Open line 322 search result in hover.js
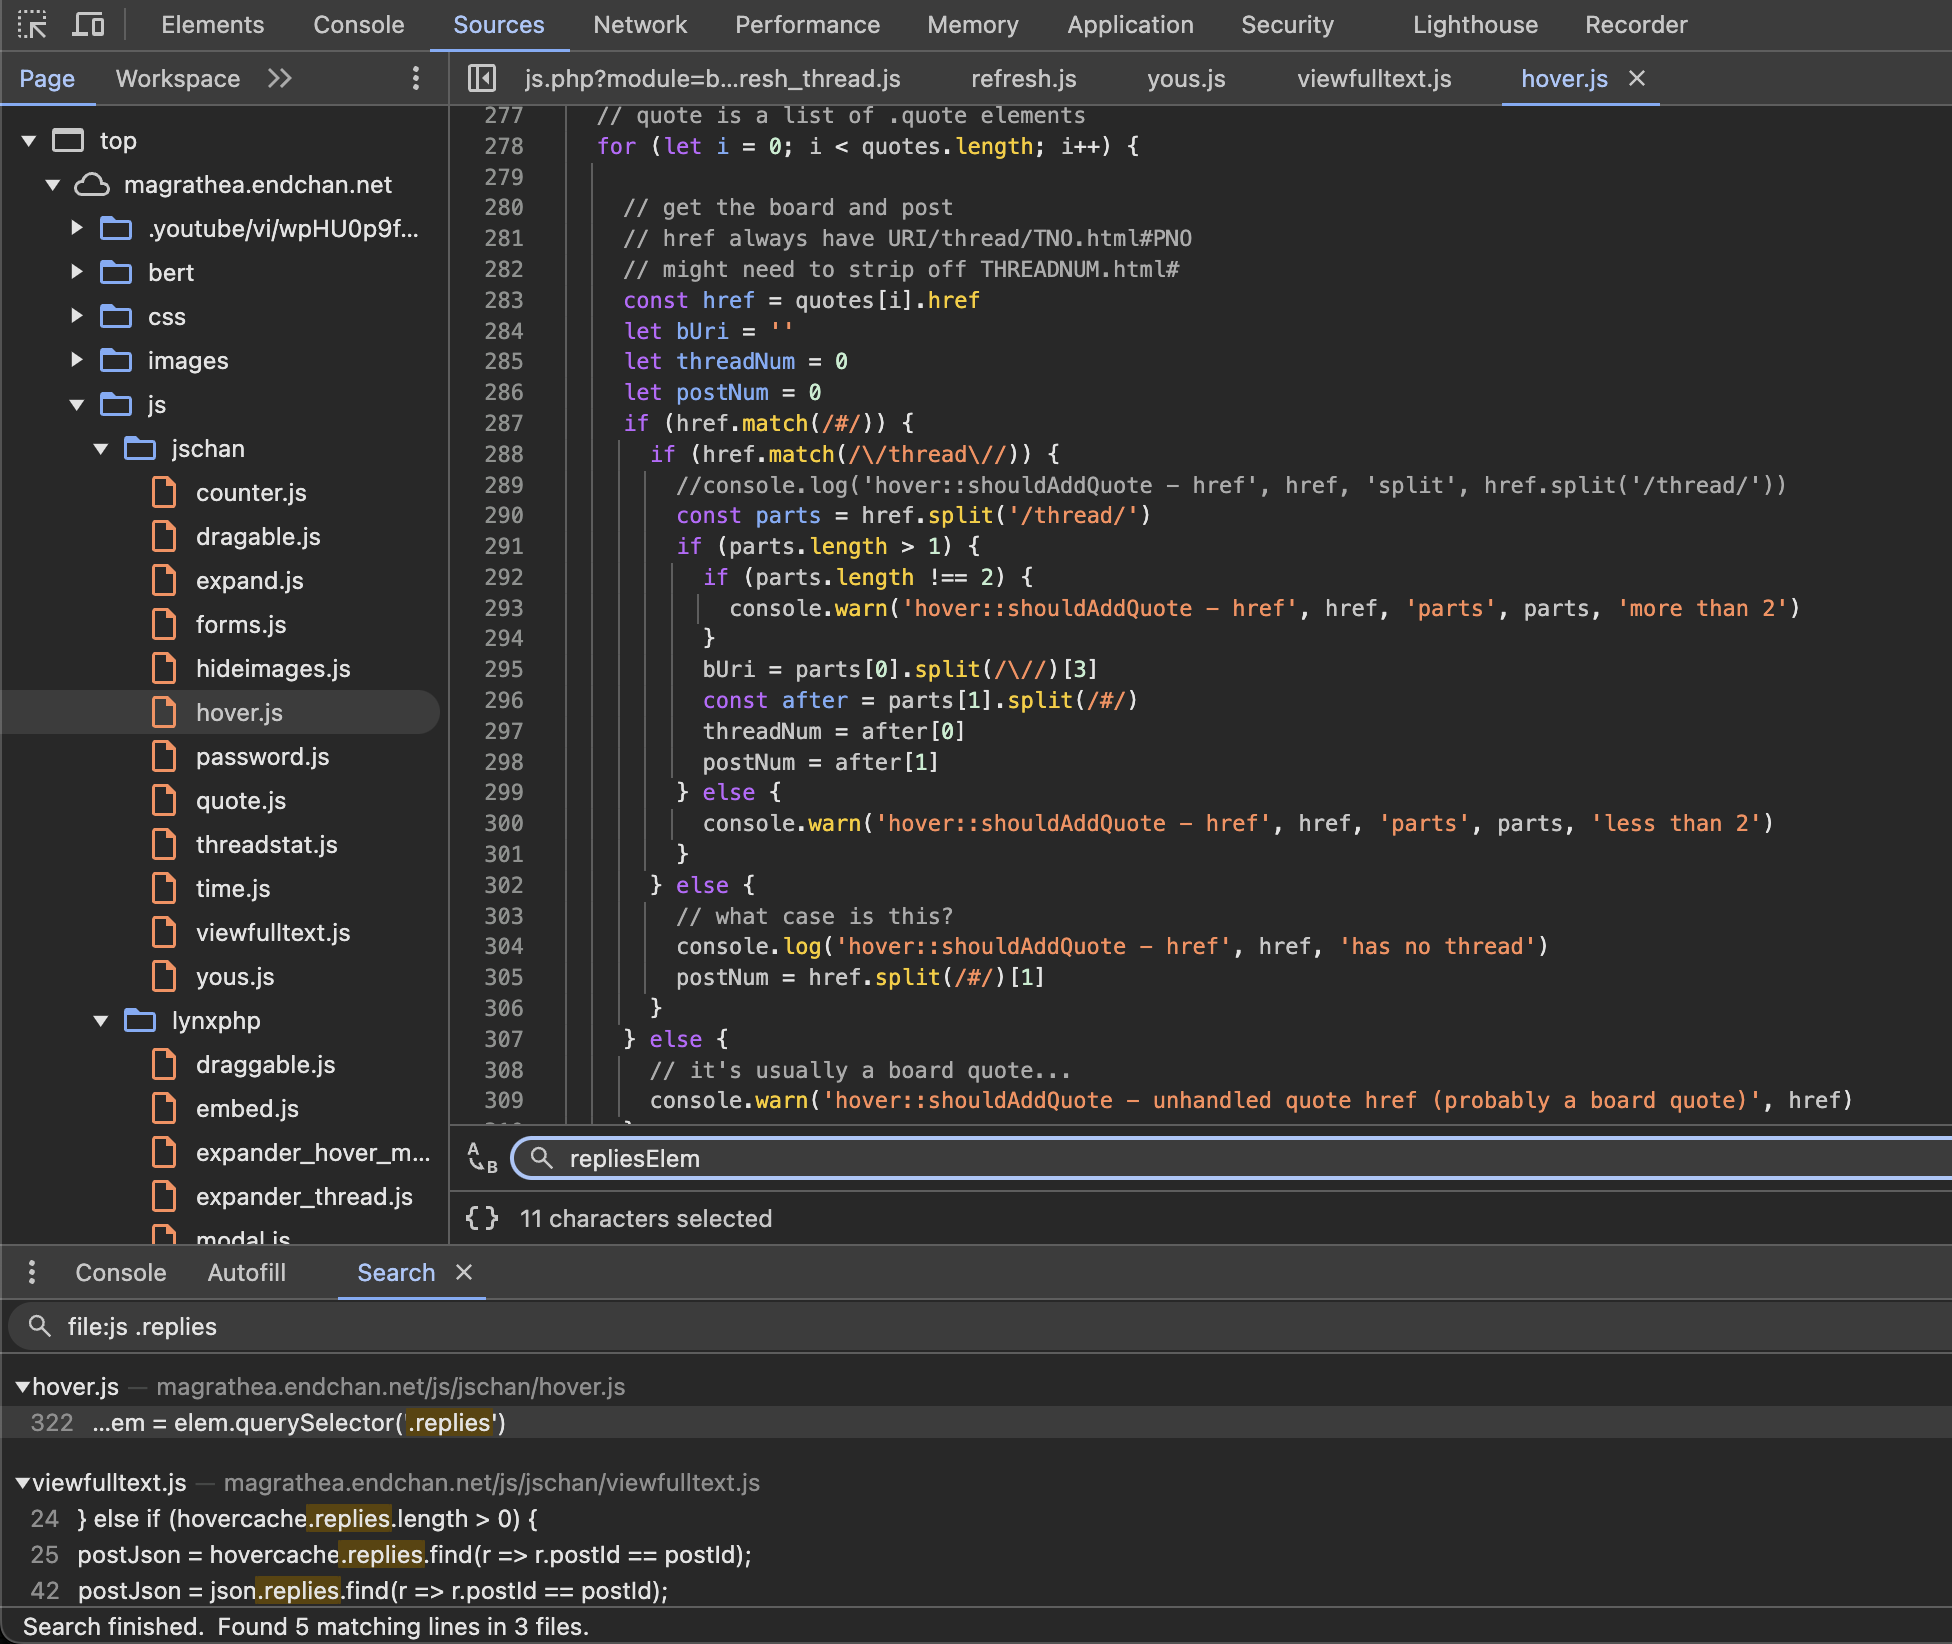Viewport: 1952px width, 1644px height. coord(300,1422)
